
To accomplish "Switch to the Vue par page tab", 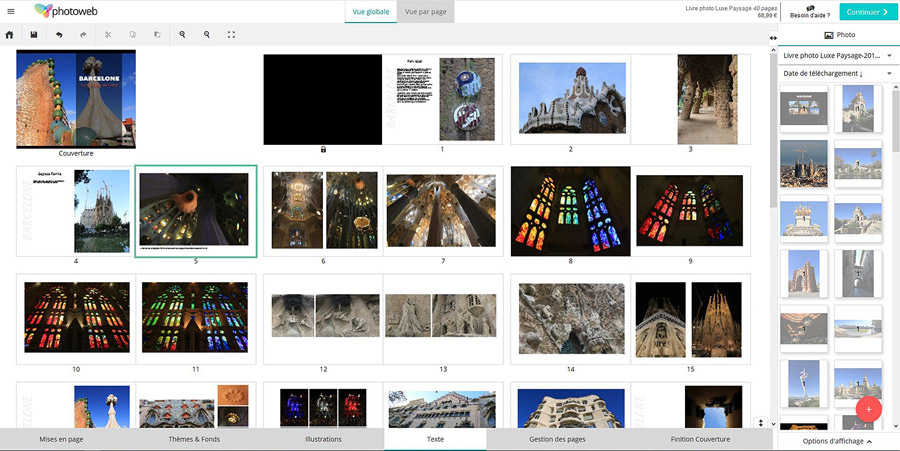I will [x=425, y=11].
